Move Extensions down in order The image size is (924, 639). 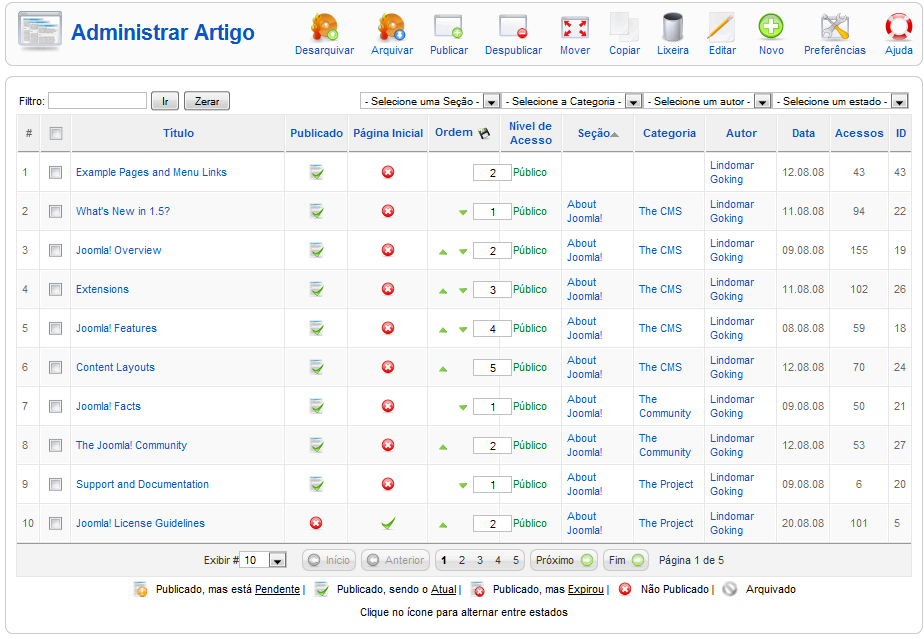(463, 291)
